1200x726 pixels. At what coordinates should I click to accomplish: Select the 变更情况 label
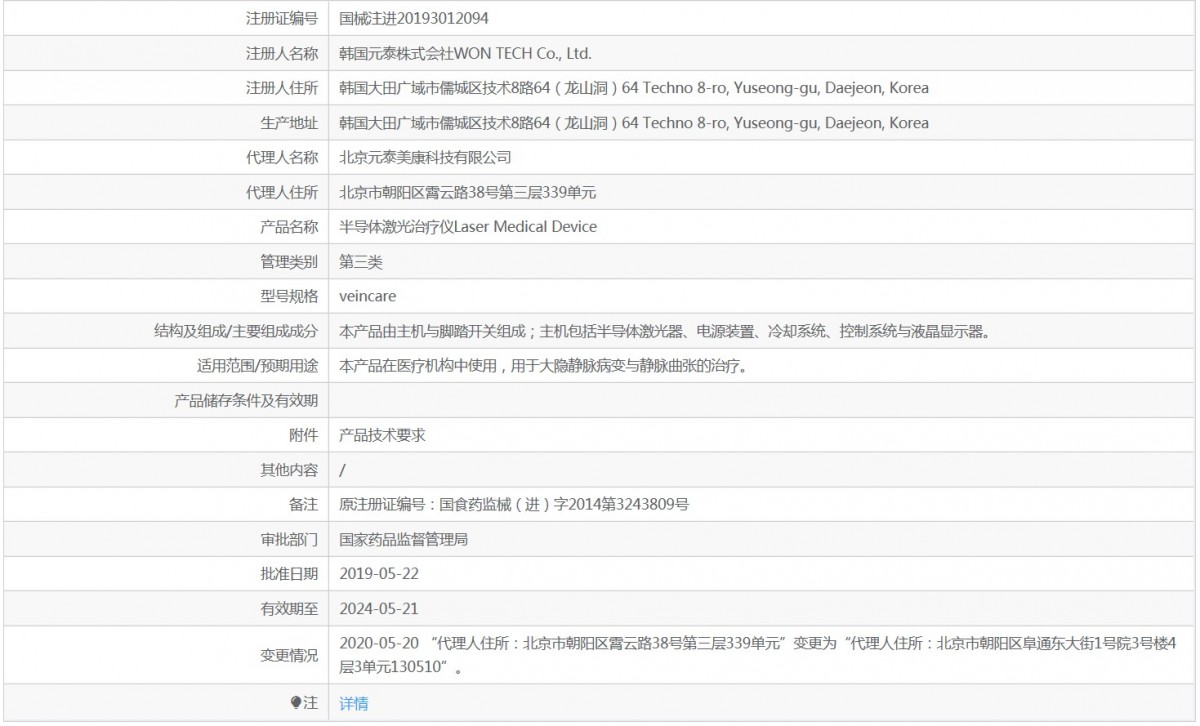point(289,656)
